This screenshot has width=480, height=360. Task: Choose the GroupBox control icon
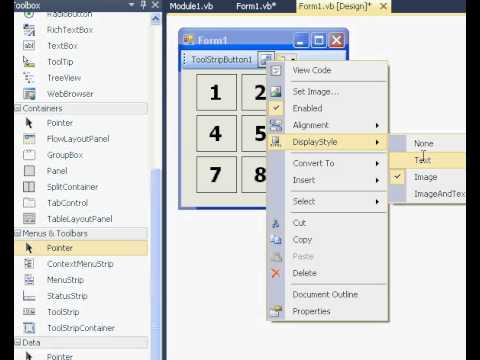(29, 155)
